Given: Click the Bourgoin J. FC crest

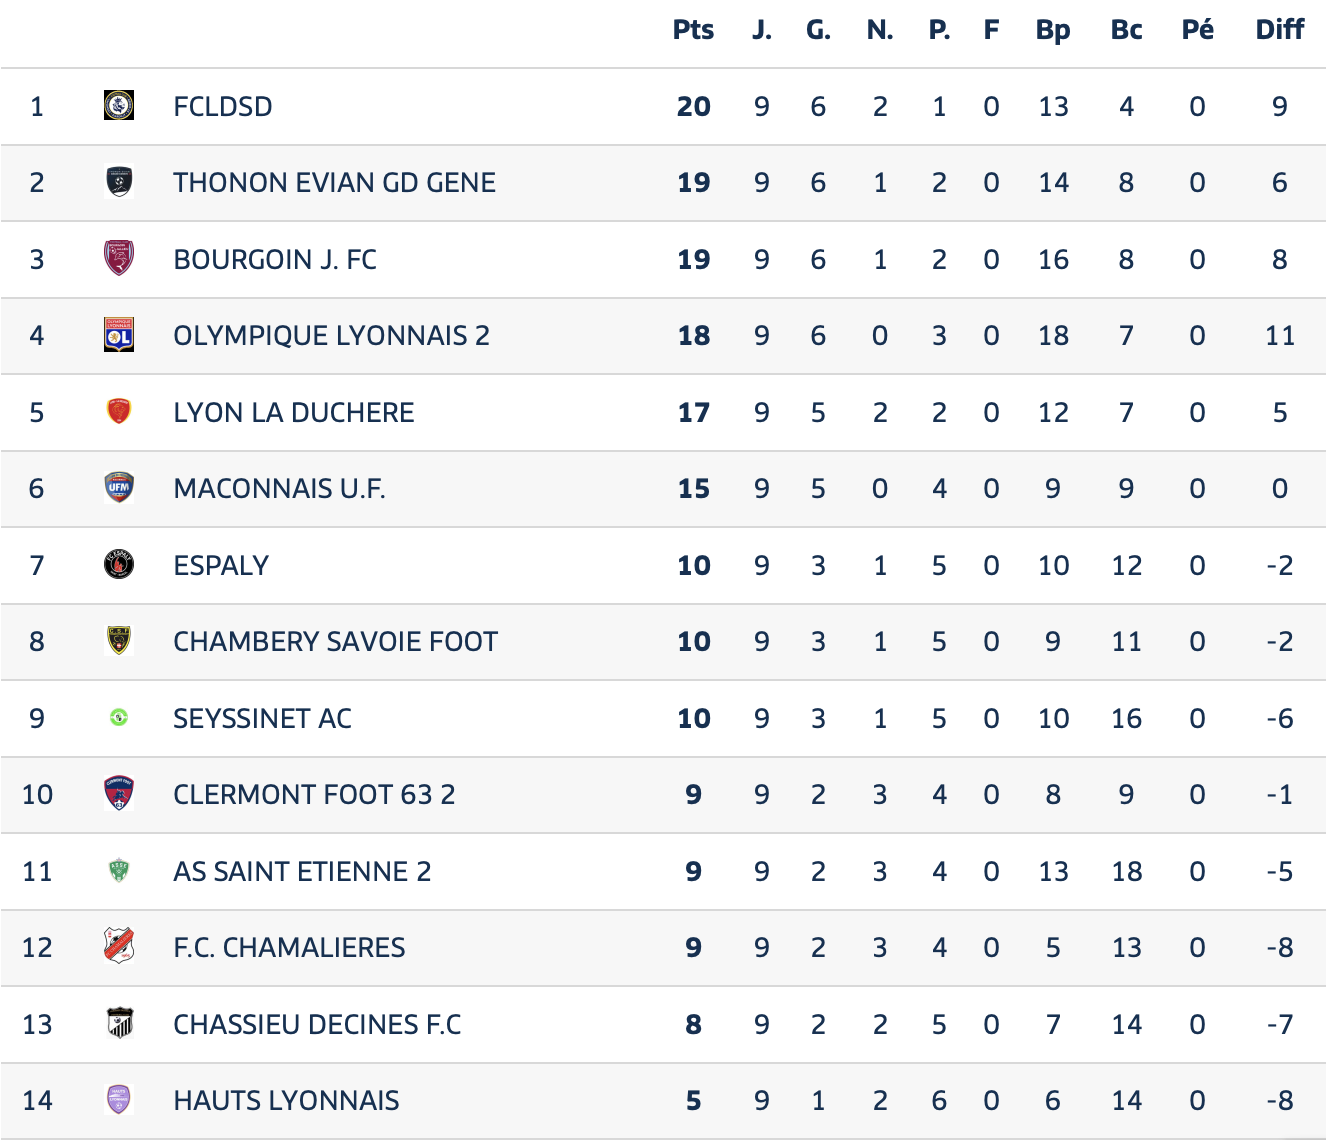Looking at the screenshot, I should [x=119, y=258].
